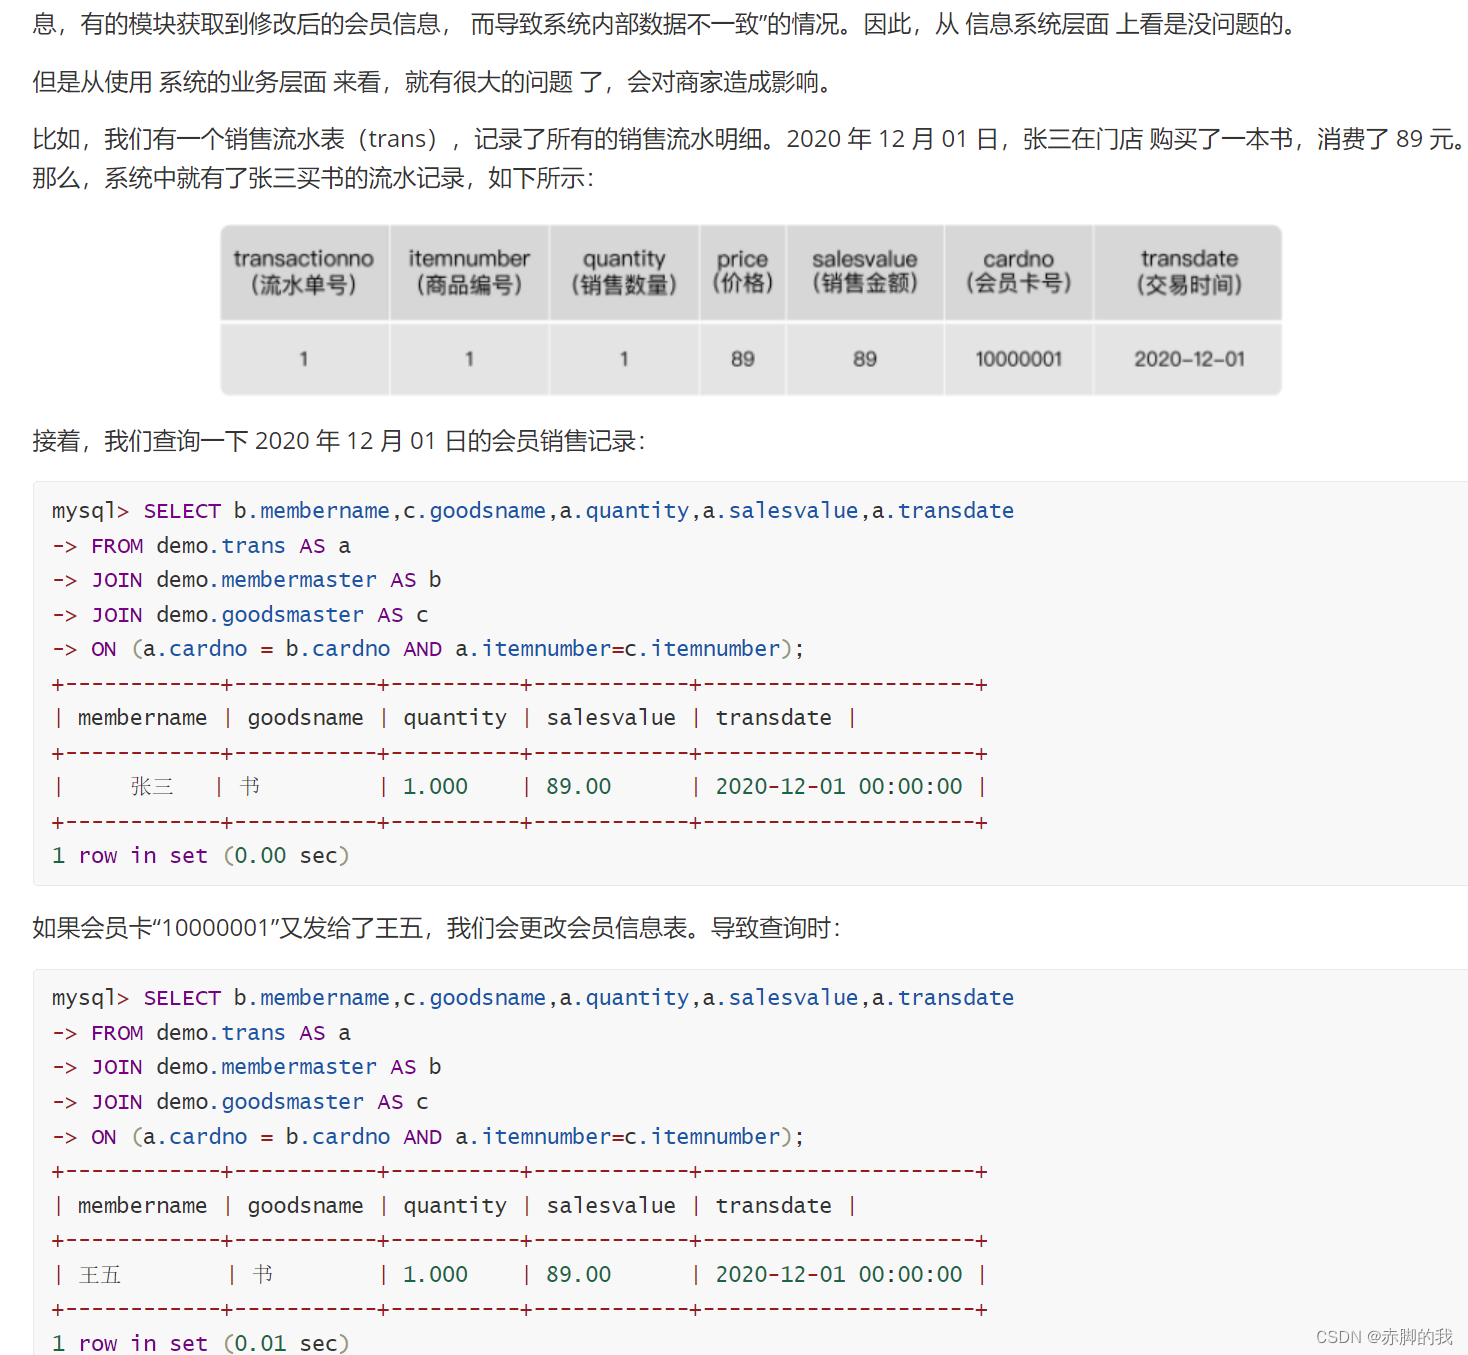Click the transactionno header cell

(x=303, y=272)
